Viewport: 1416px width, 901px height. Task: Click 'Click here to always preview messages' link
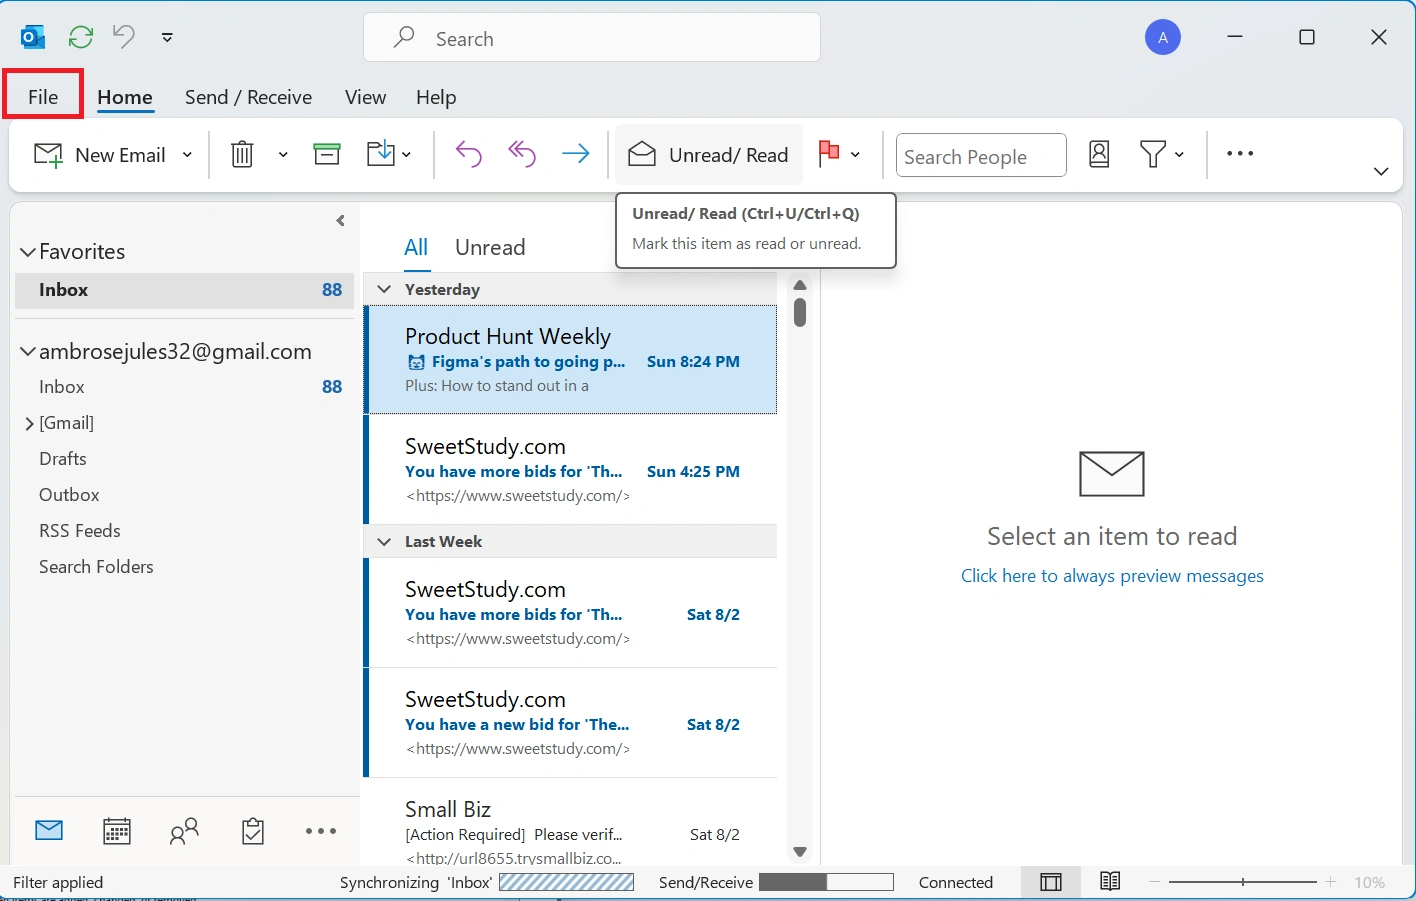[1112, 576]
